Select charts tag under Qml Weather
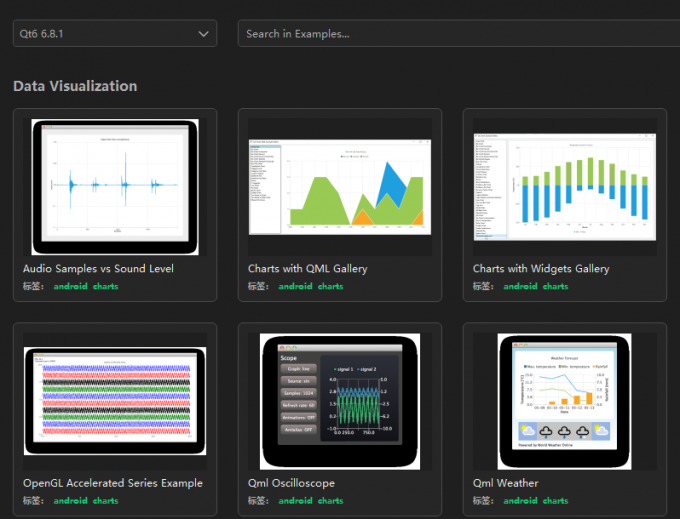Image resolution: width=680 pixels, height=519 pixels. tap(555, 501)
